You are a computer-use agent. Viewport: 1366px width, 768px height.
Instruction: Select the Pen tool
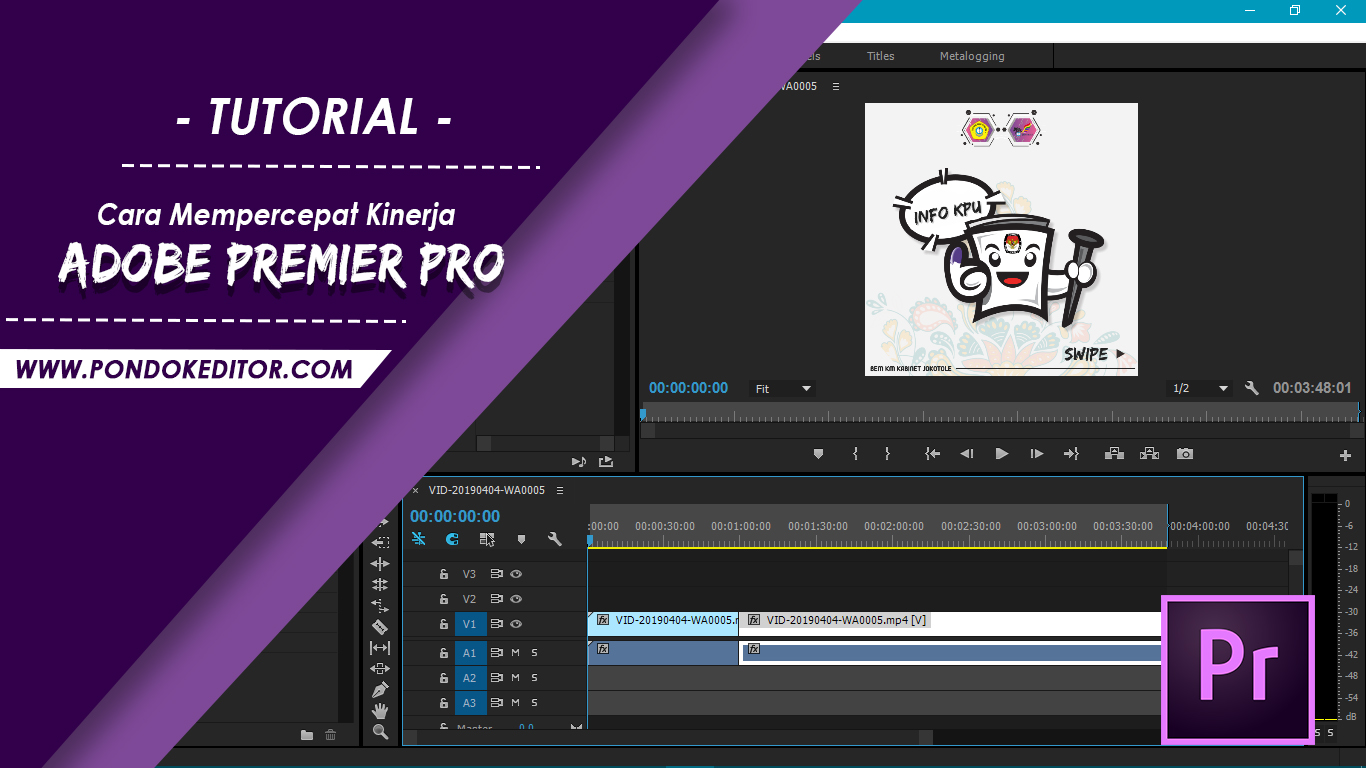pos(381,690)
